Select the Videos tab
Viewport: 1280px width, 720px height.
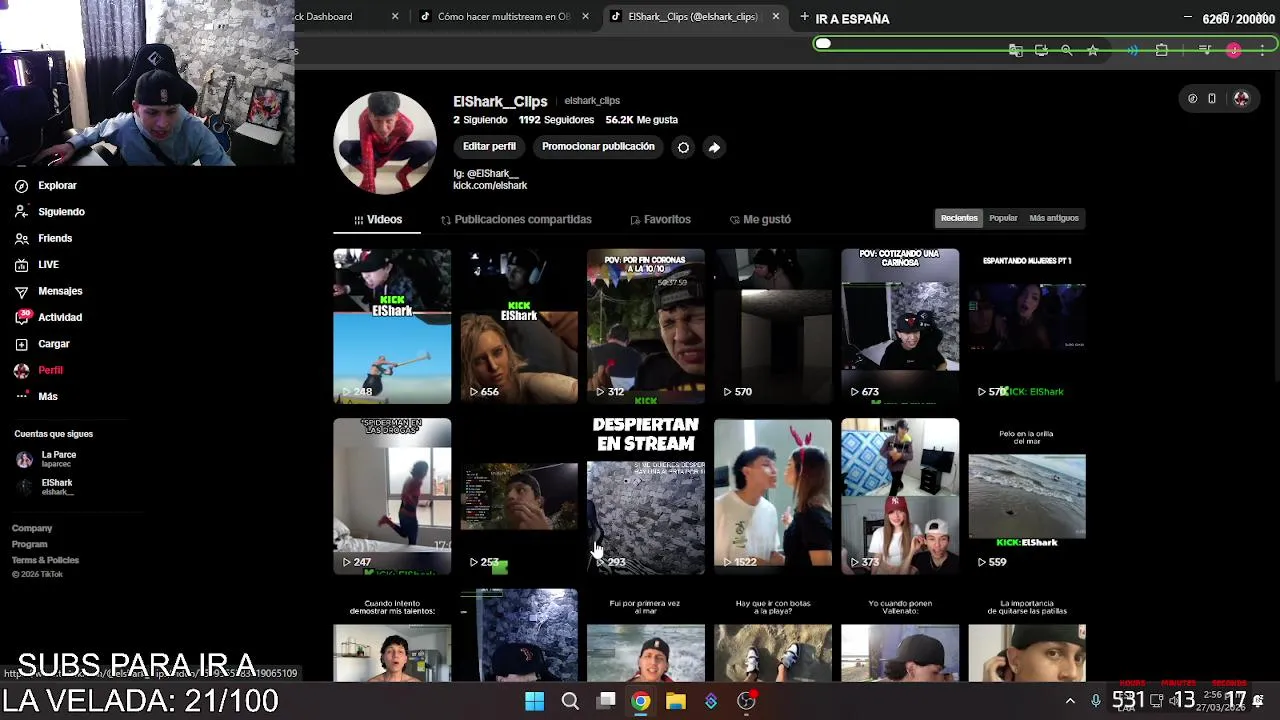(x=378, y=220)
